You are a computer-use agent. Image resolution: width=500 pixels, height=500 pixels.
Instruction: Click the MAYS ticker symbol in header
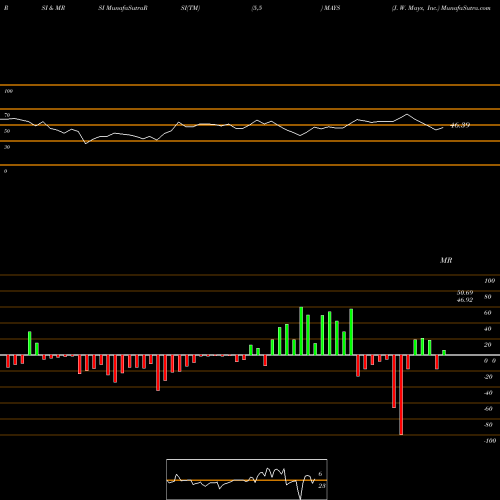332,8
